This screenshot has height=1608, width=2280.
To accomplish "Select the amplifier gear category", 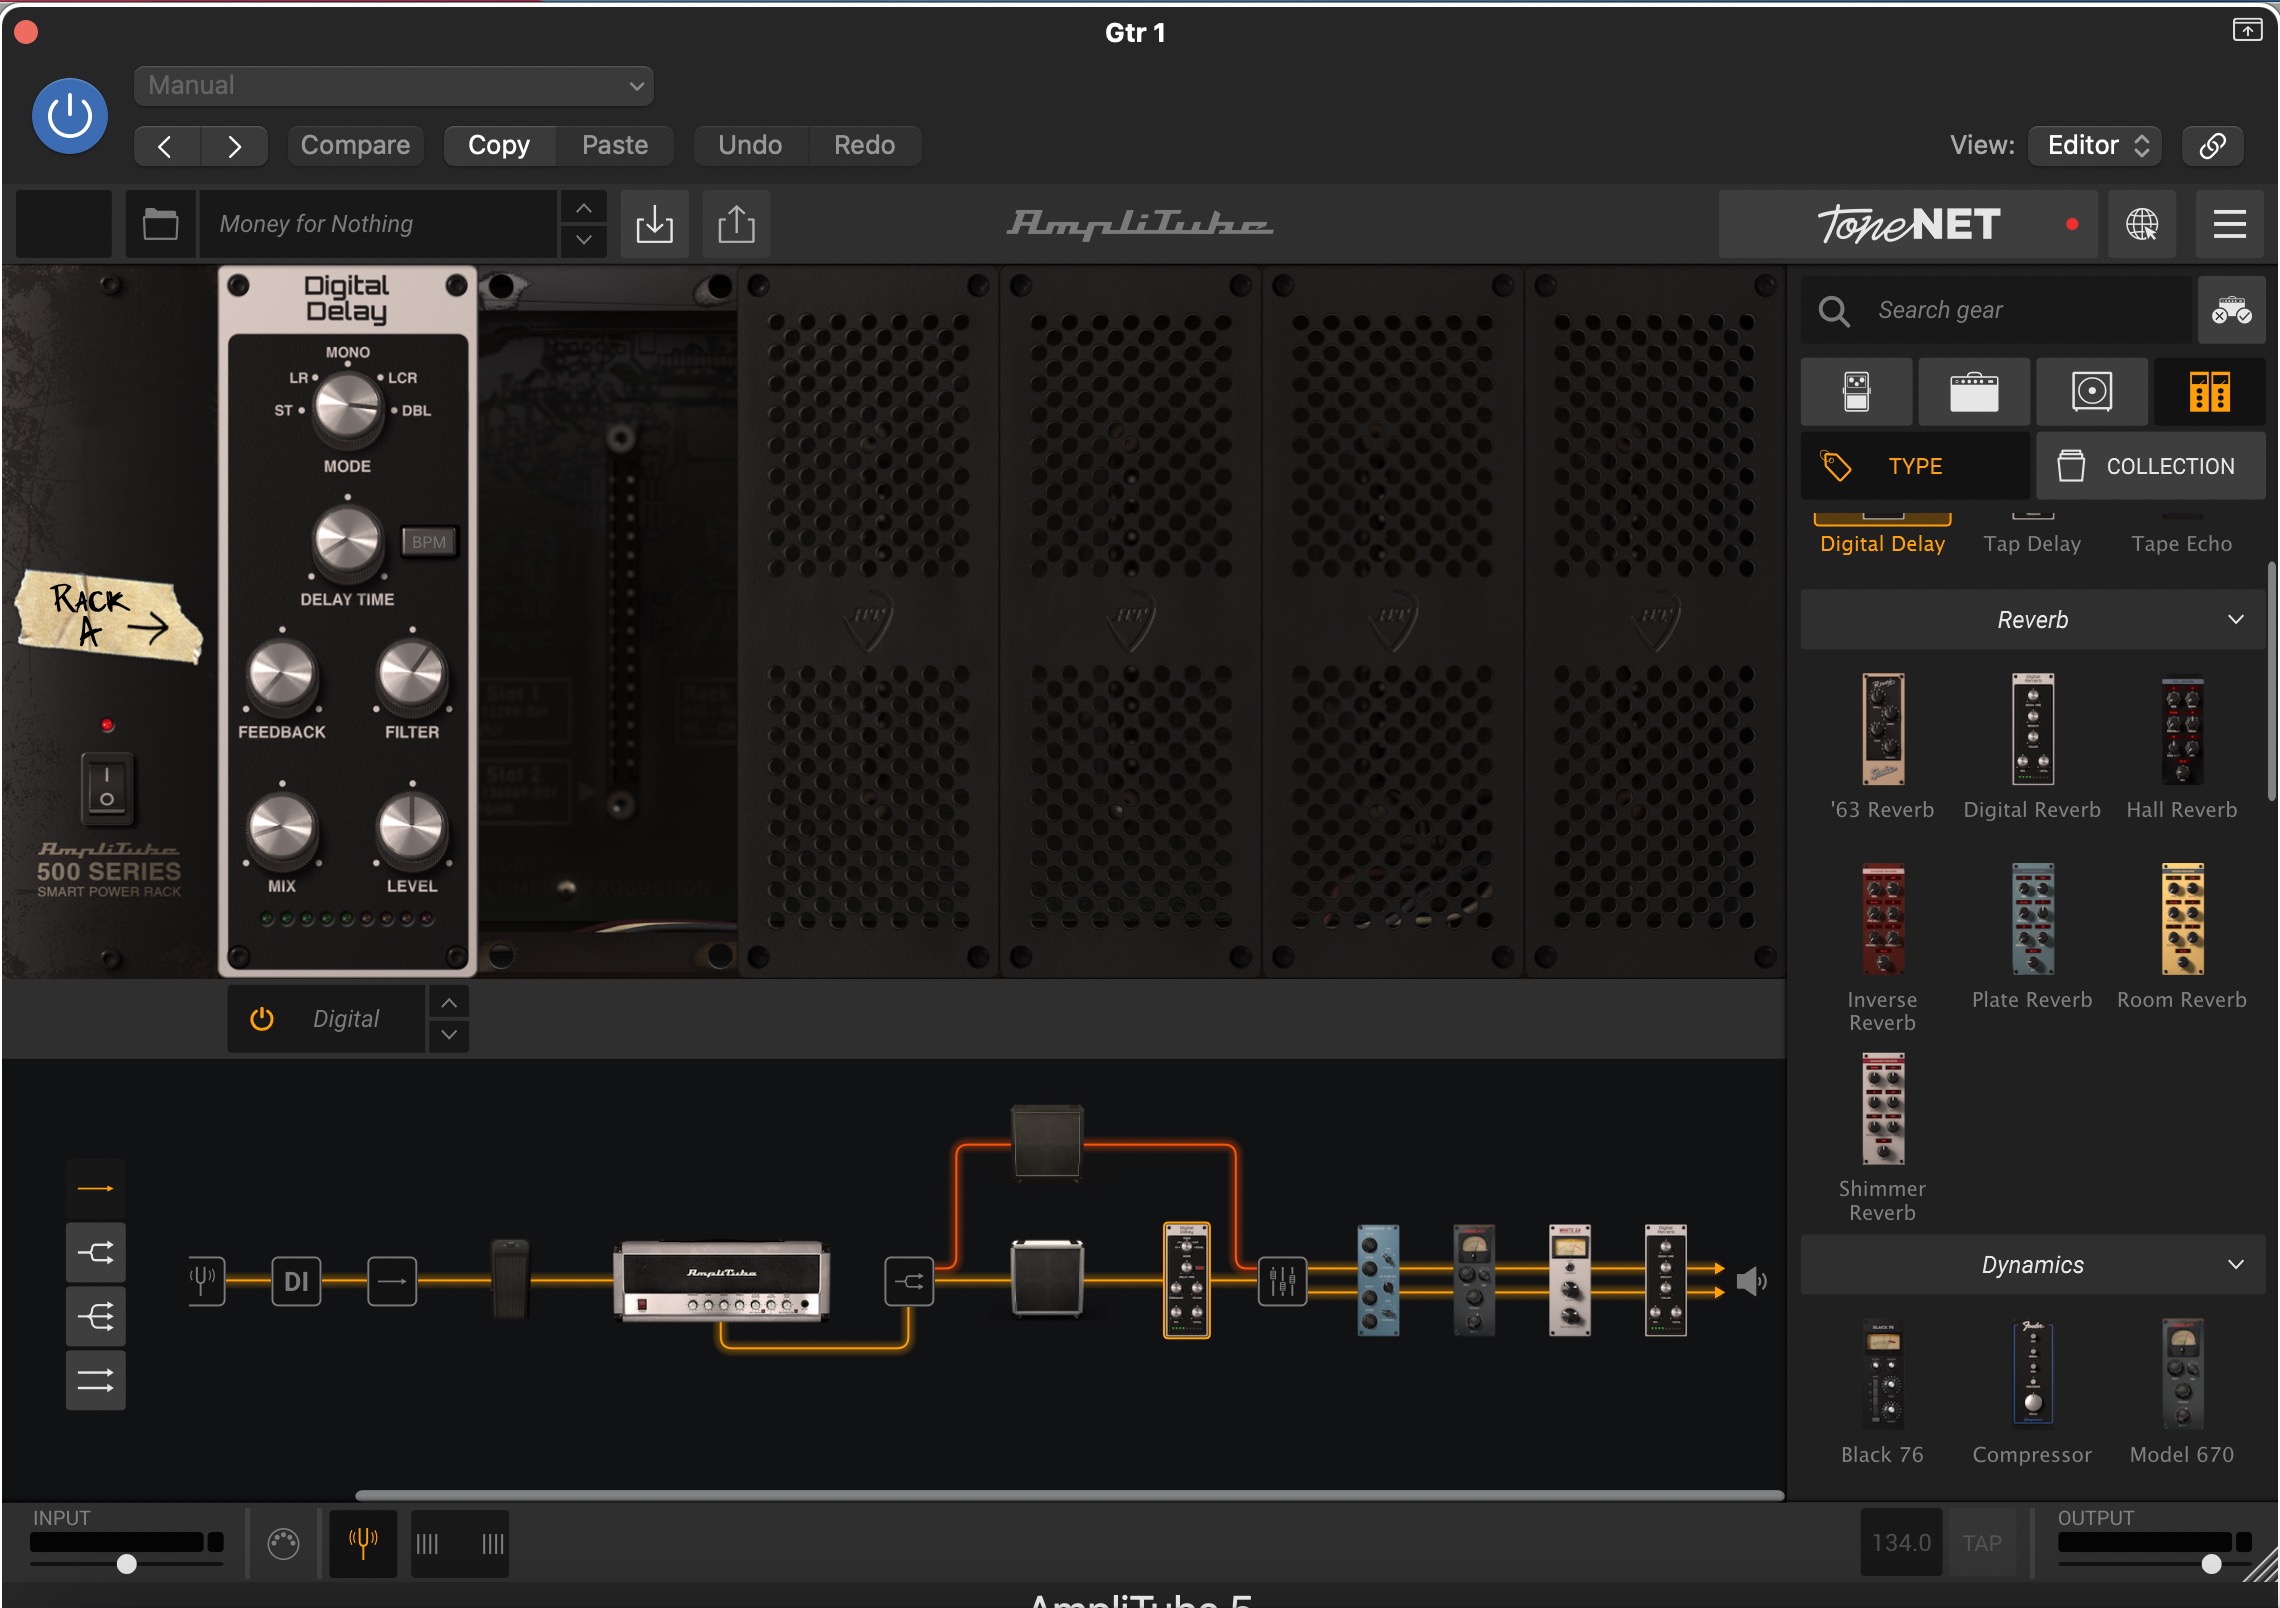I will point(1974,392).
